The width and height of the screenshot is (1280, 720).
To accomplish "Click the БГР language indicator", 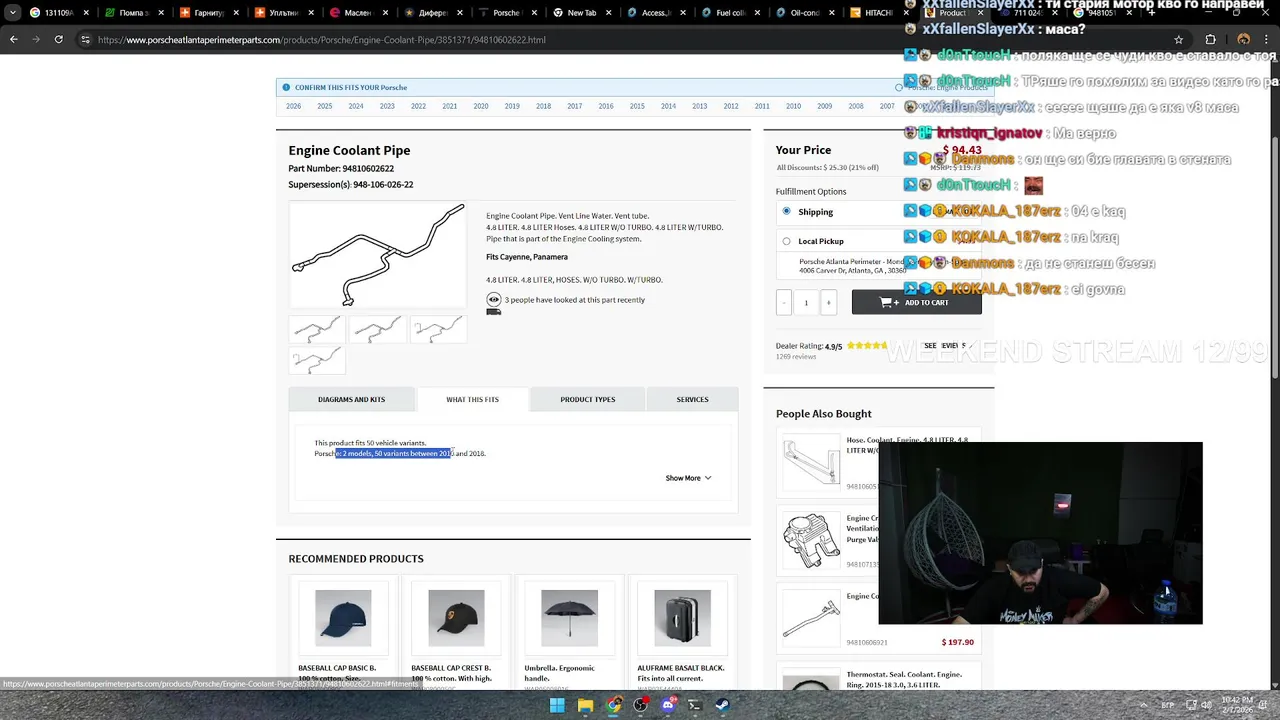I will [x=1168, y=705].
